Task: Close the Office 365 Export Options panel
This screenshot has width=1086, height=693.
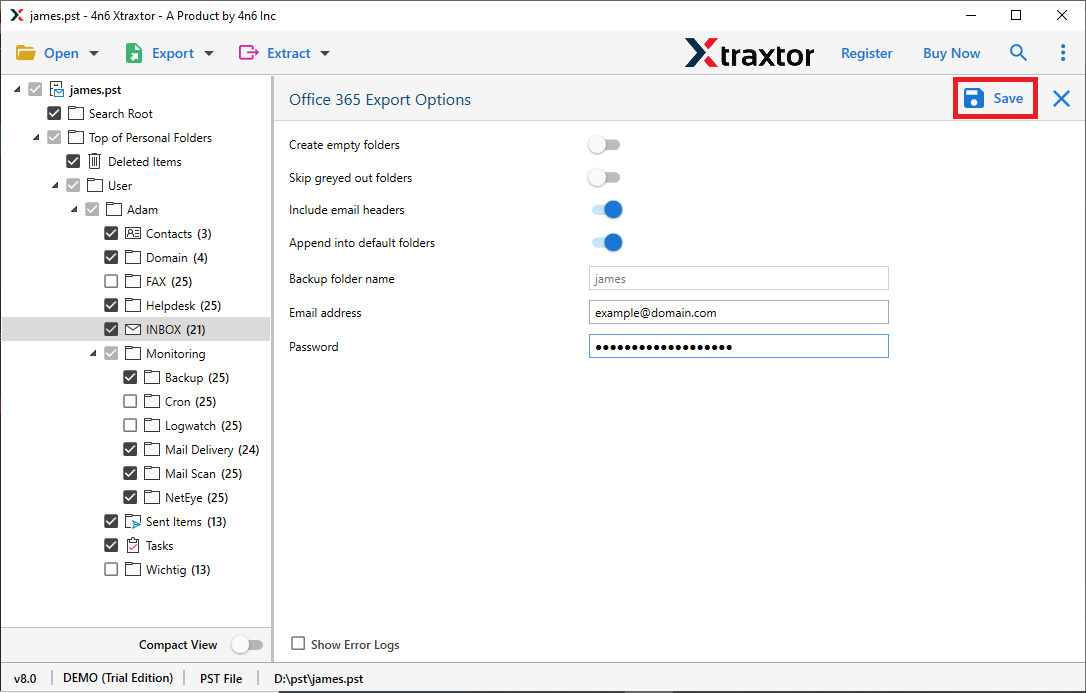Action: tap(1060, 98)
